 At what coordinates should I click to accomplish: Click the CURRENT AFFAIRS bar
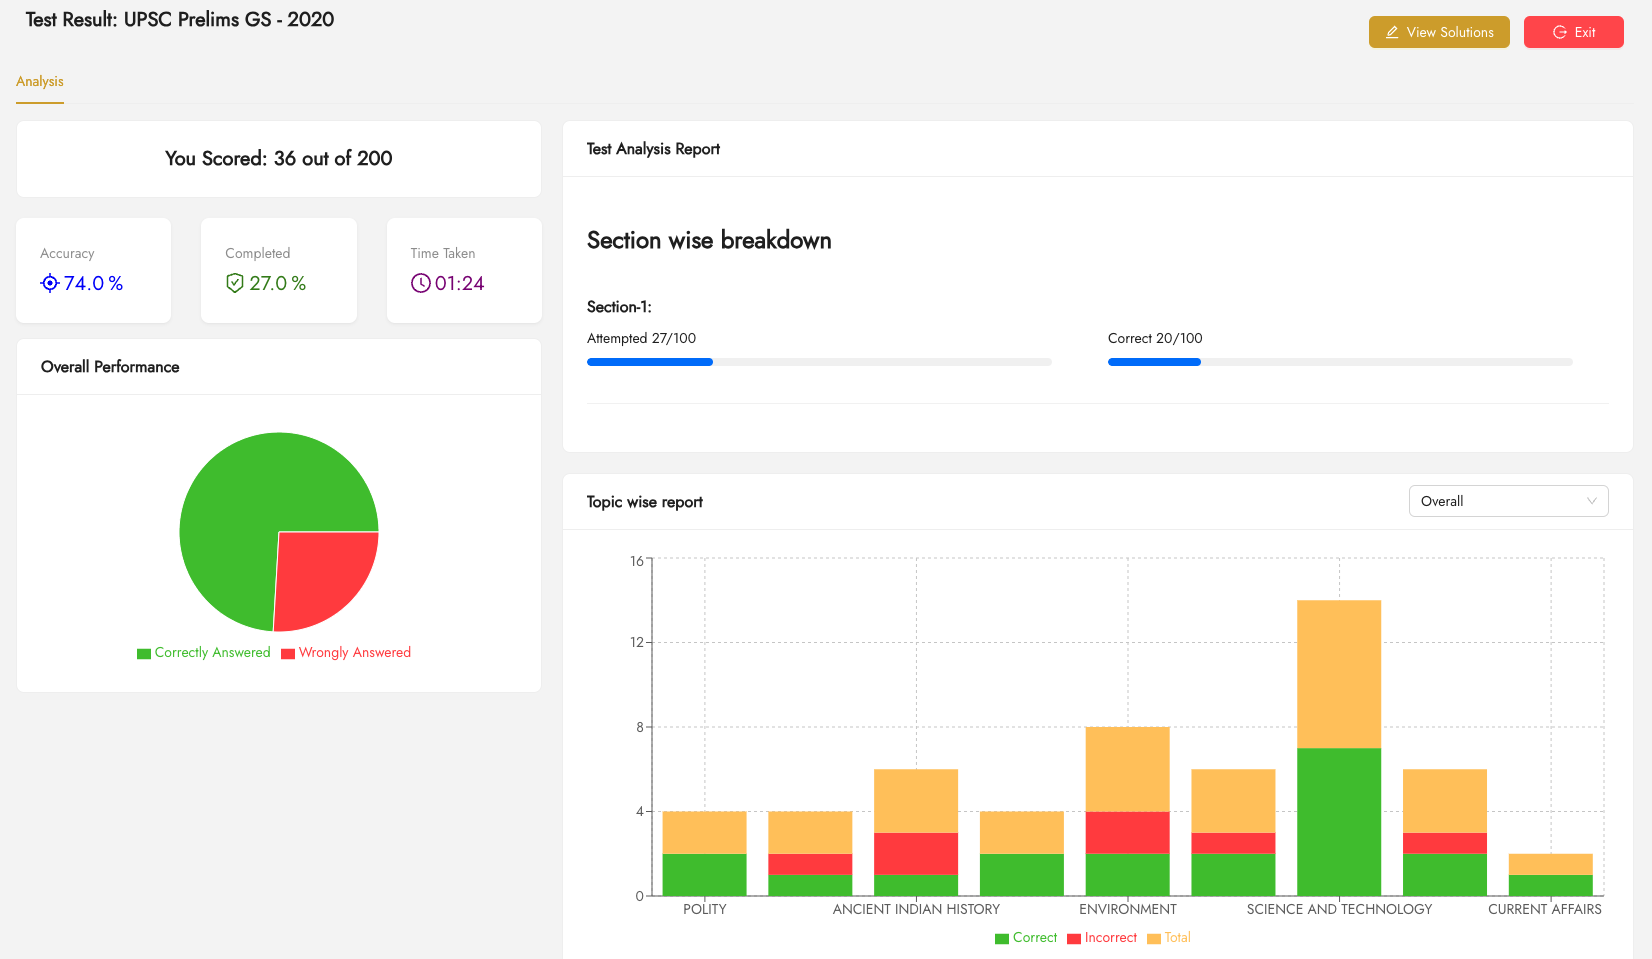tap(1550, 875)
